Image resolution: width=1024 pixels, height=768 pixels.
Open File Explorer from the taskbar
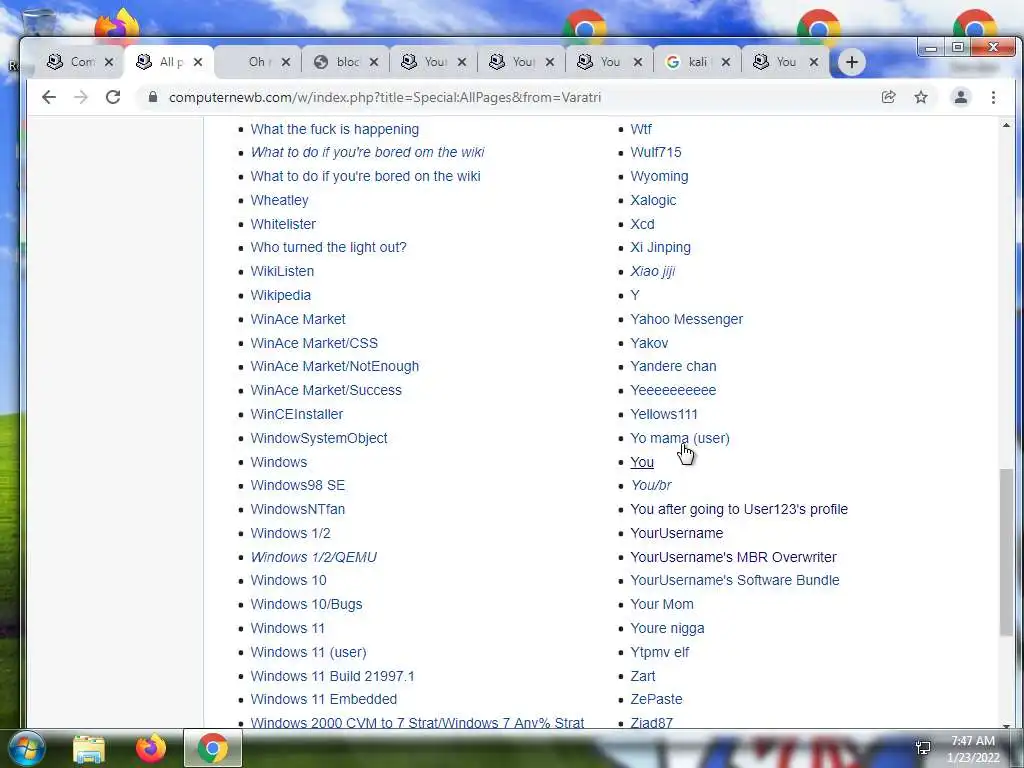click(x=89, y=748)
